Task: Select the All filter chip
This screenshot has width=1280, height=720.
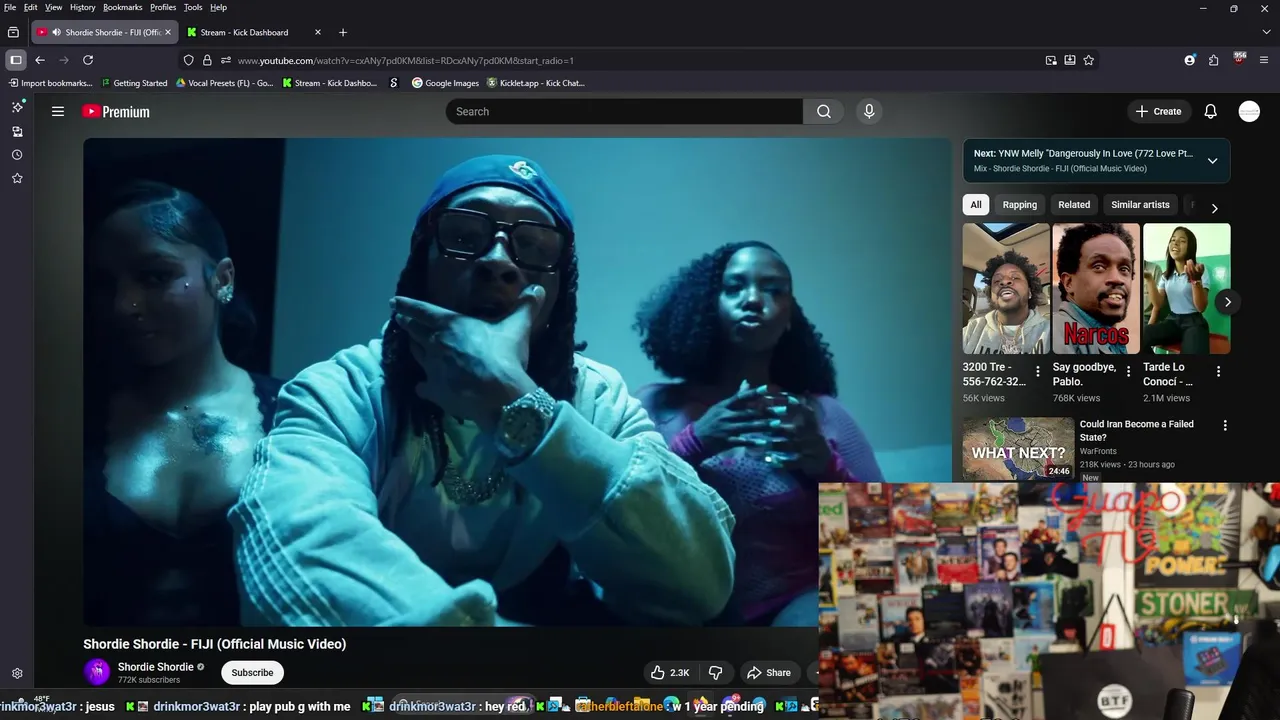Action: point(976,204)
